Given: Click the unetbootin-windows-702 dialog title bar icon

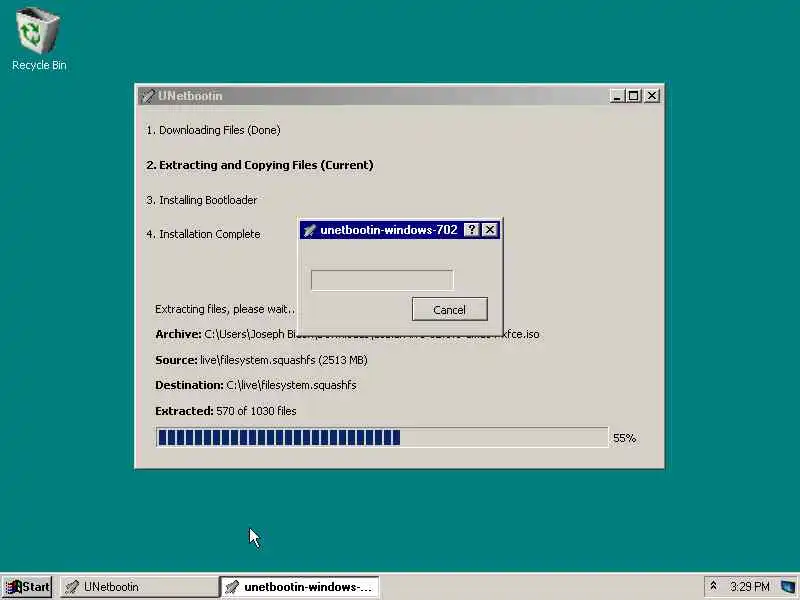Looking at the screenshot, I should pyautogui.click(x=309, y=230).
